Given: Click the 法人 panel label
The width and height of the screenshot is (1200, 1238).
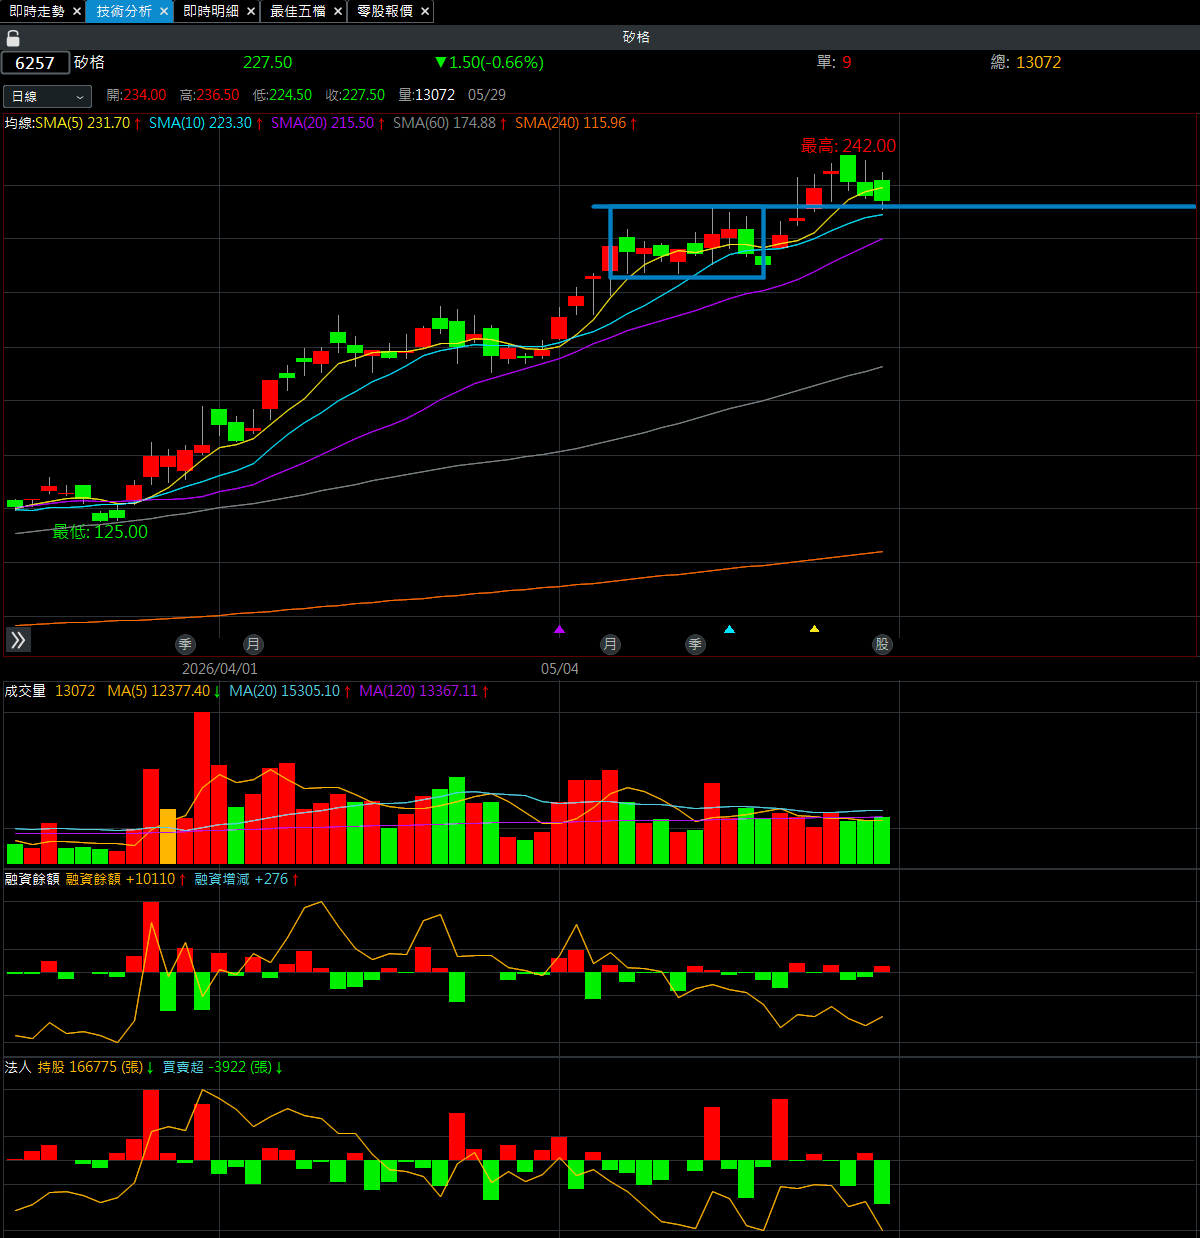Looking at the screenshot, I should point(18,1067).
